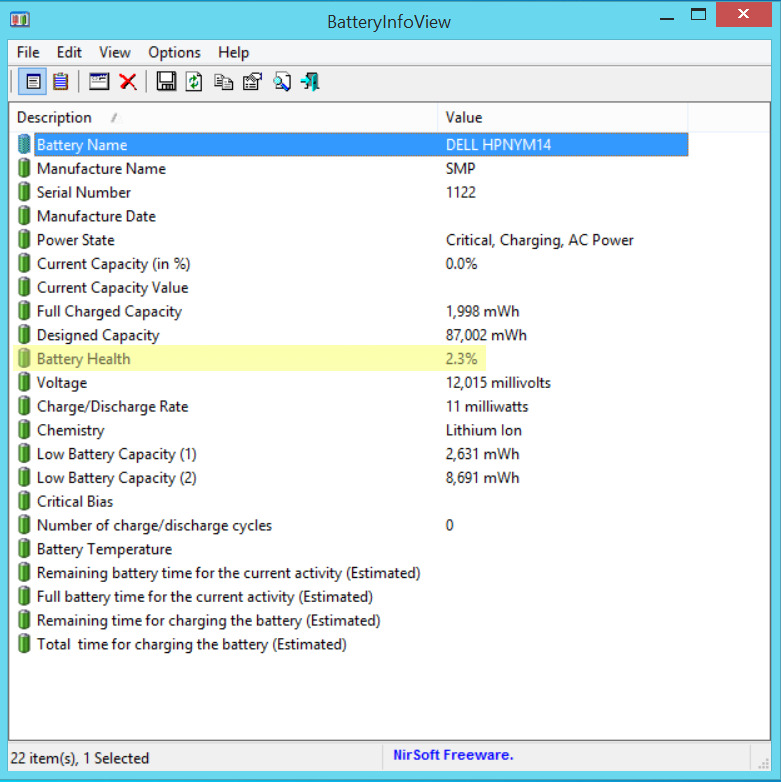Close the BatteryInfoView window
The image size is (781, 782).
click(743, 14)
